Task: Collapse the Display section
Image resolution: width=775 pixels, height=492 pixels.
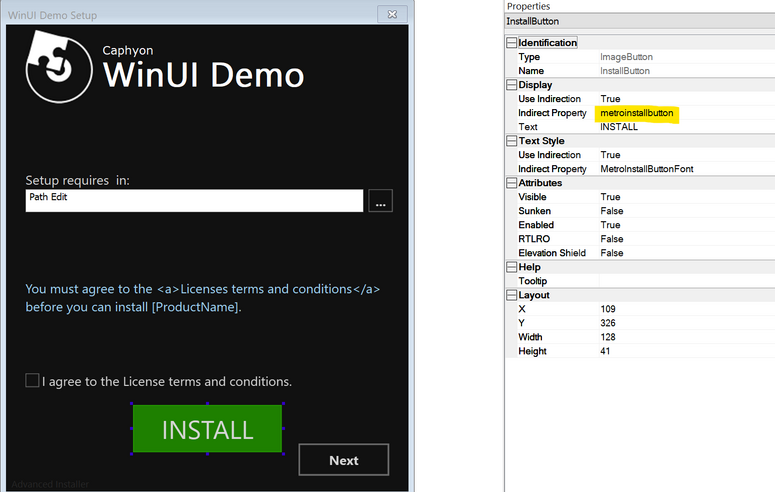Action: pyautogui.click(x=512, y=85)
